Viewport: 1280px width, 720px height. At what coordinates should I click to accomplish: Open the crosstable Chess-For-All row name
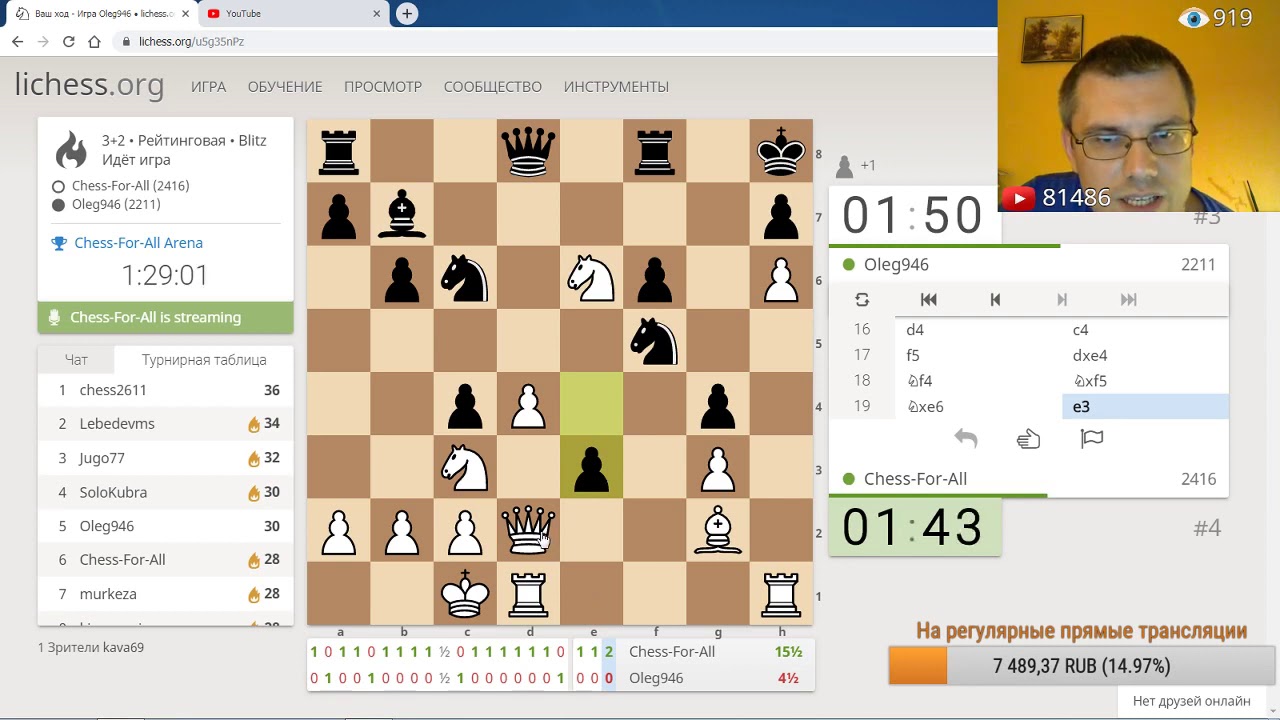[x=672, y=652]
